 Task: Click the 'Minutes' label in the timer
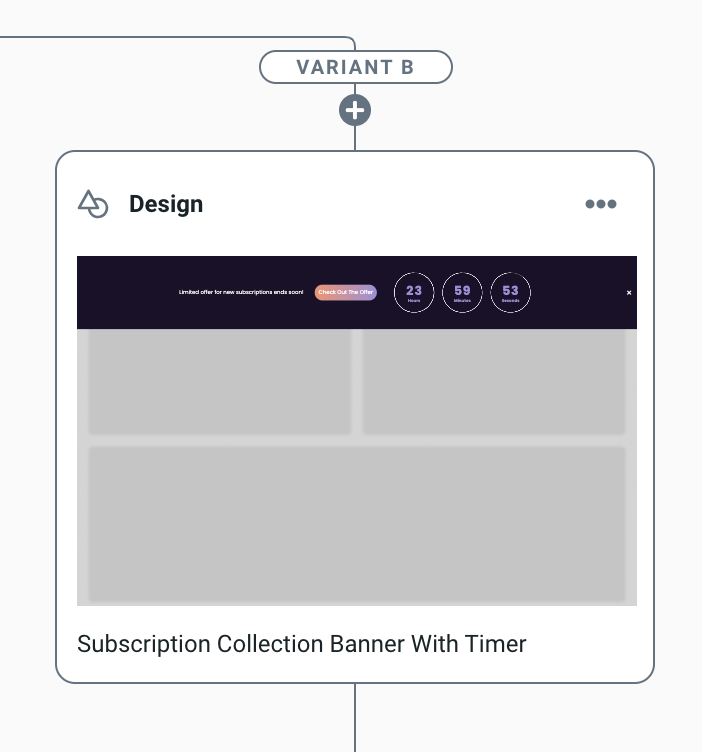[462, 300]
